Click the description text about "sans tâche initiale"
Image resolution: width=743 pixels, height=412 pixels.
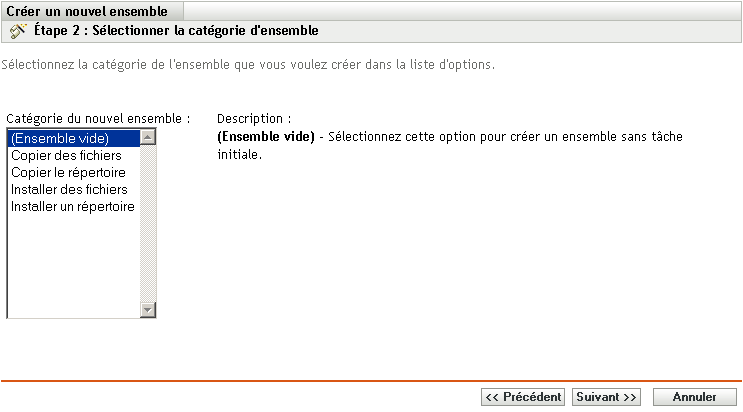point(500,136)
